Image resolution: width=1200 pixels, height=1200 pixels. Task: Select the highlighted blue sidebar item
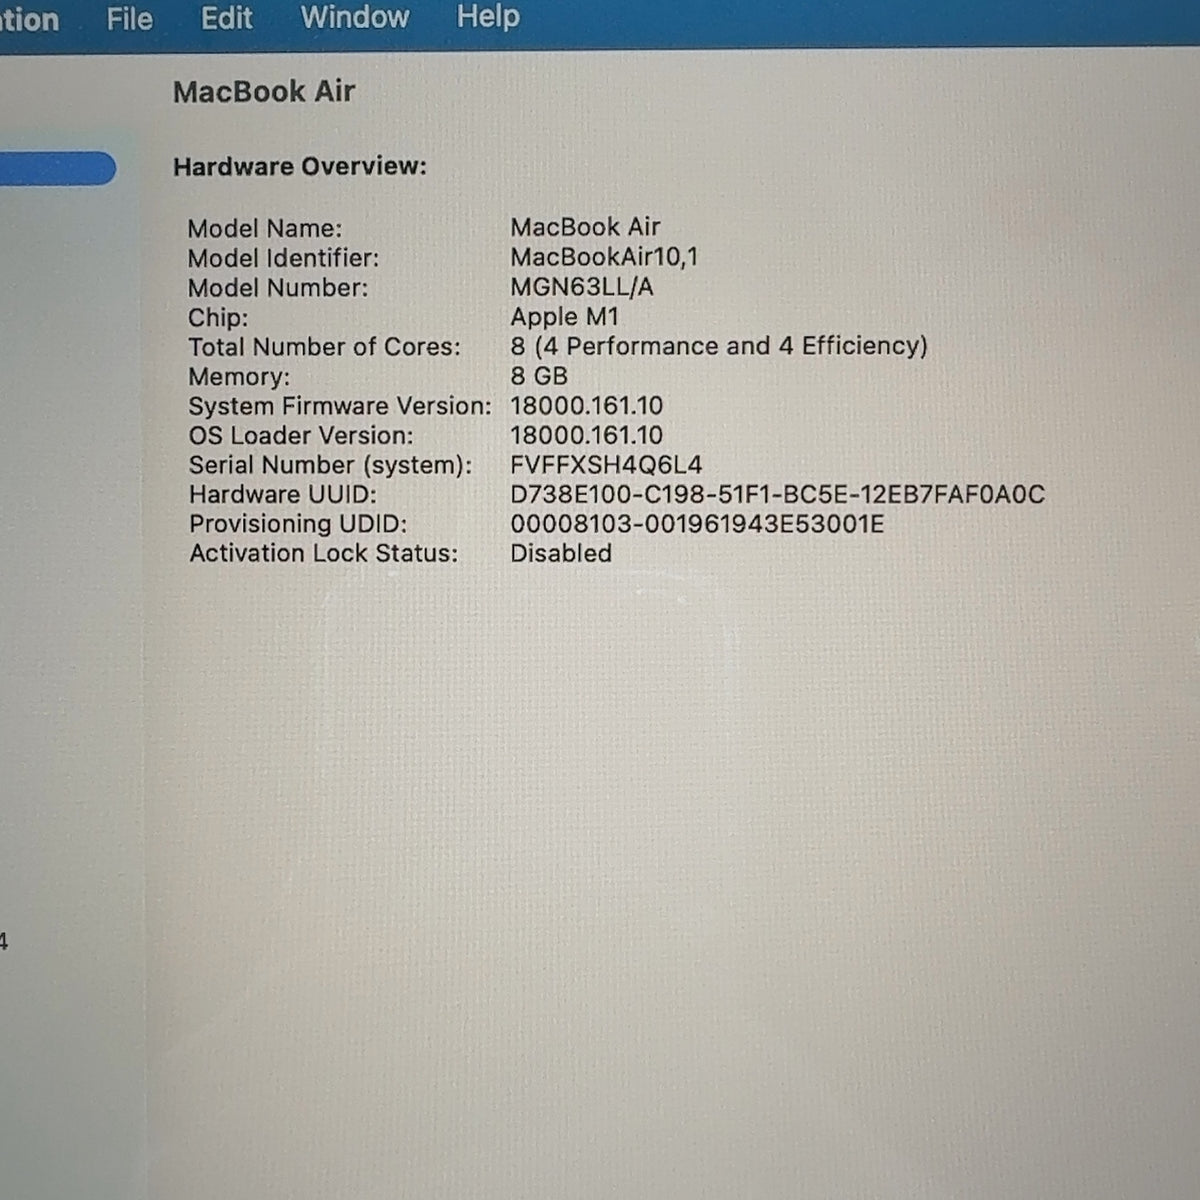(57, 168)
